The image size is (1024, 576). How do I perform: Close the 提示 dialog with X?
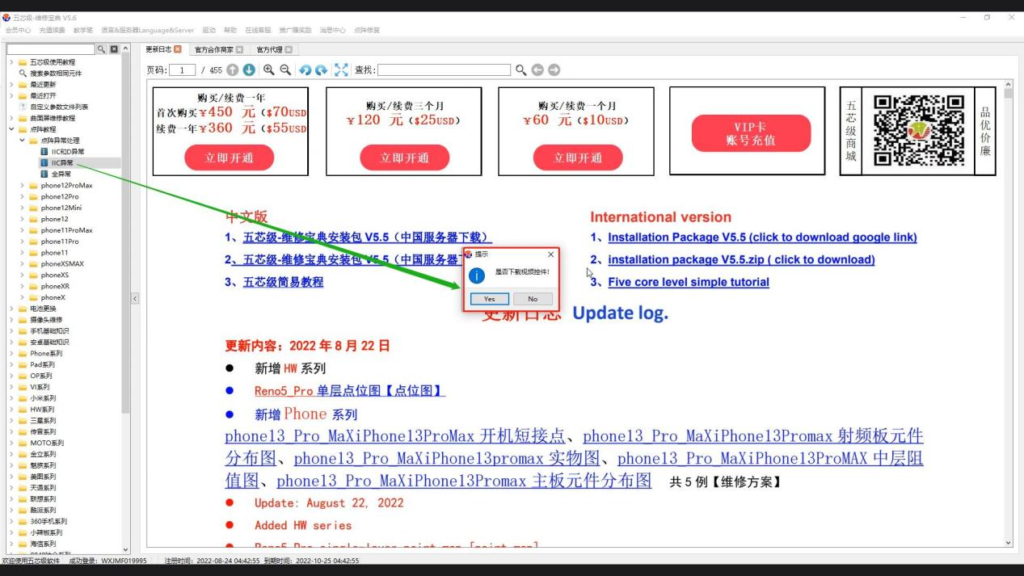(551, 254)
